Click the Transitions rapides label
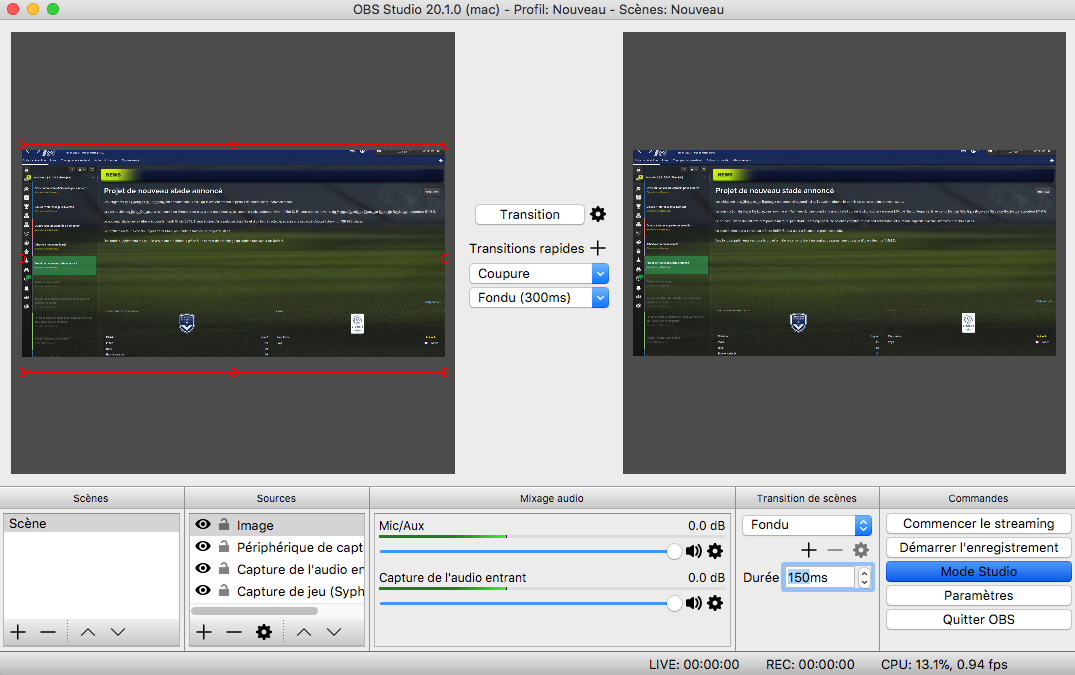 coord(527,248)
